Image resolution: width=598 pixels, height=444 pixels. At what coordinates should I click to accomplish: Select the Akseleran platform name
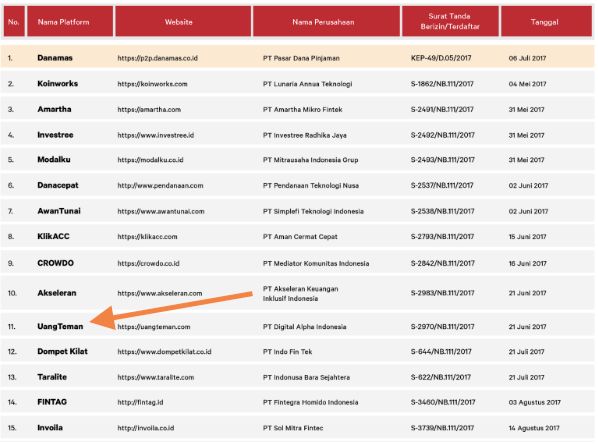tap(57, 293)
